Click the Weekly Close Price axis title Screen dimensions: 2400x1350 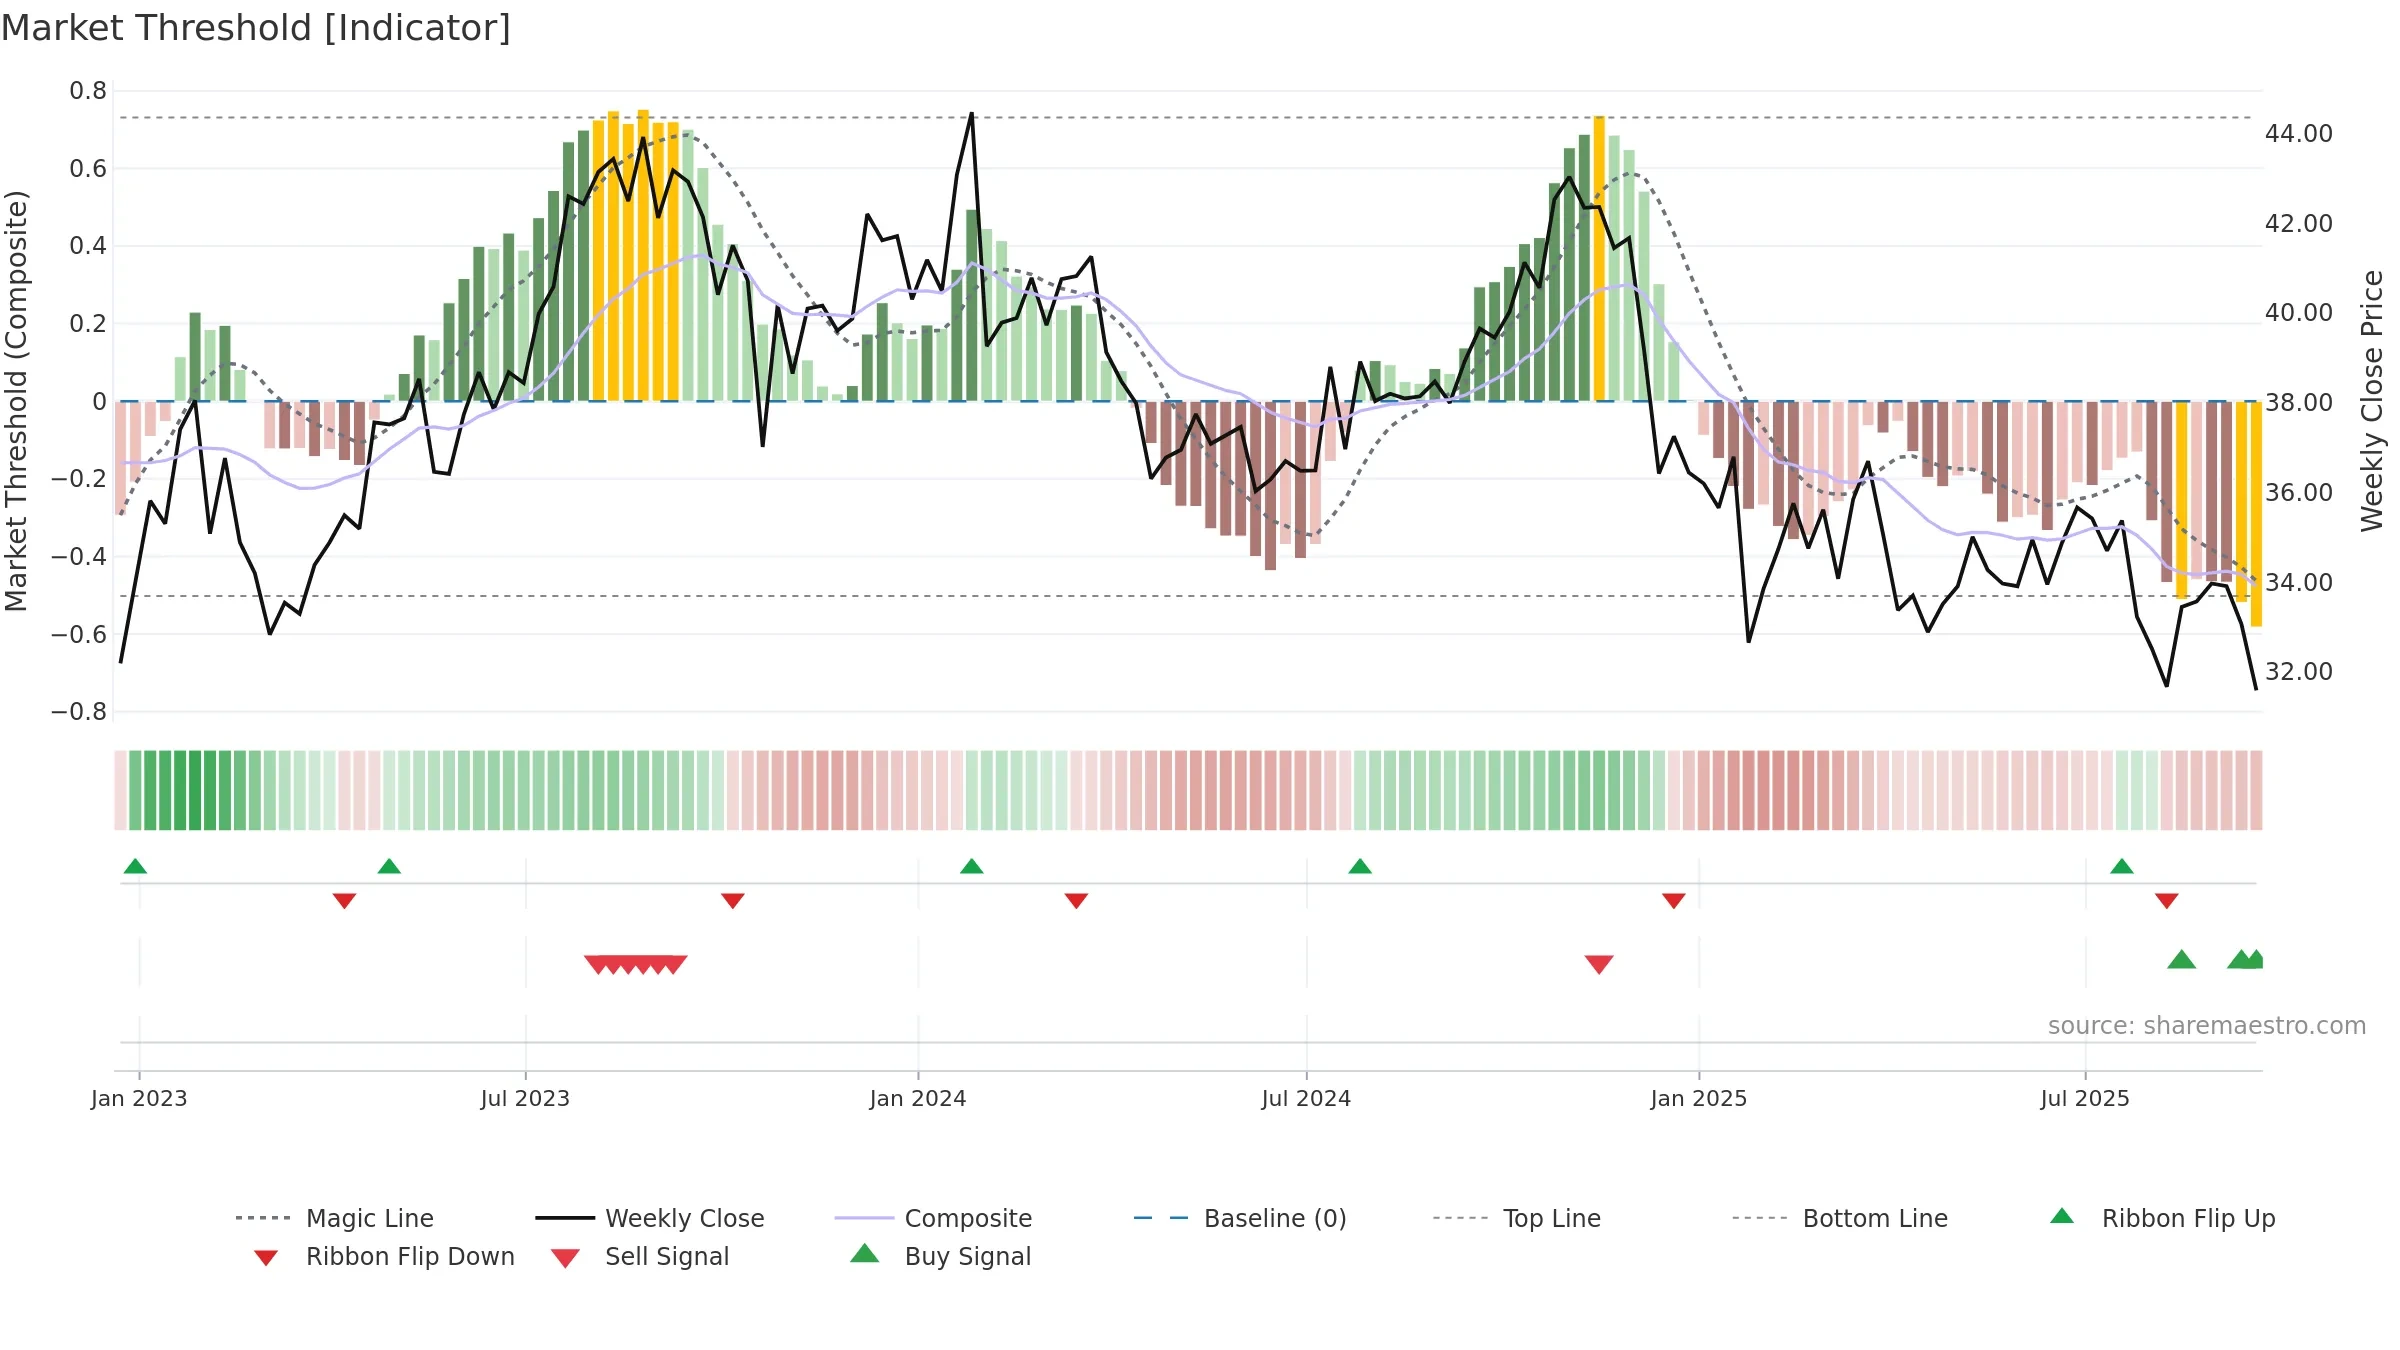[2372, 400]
